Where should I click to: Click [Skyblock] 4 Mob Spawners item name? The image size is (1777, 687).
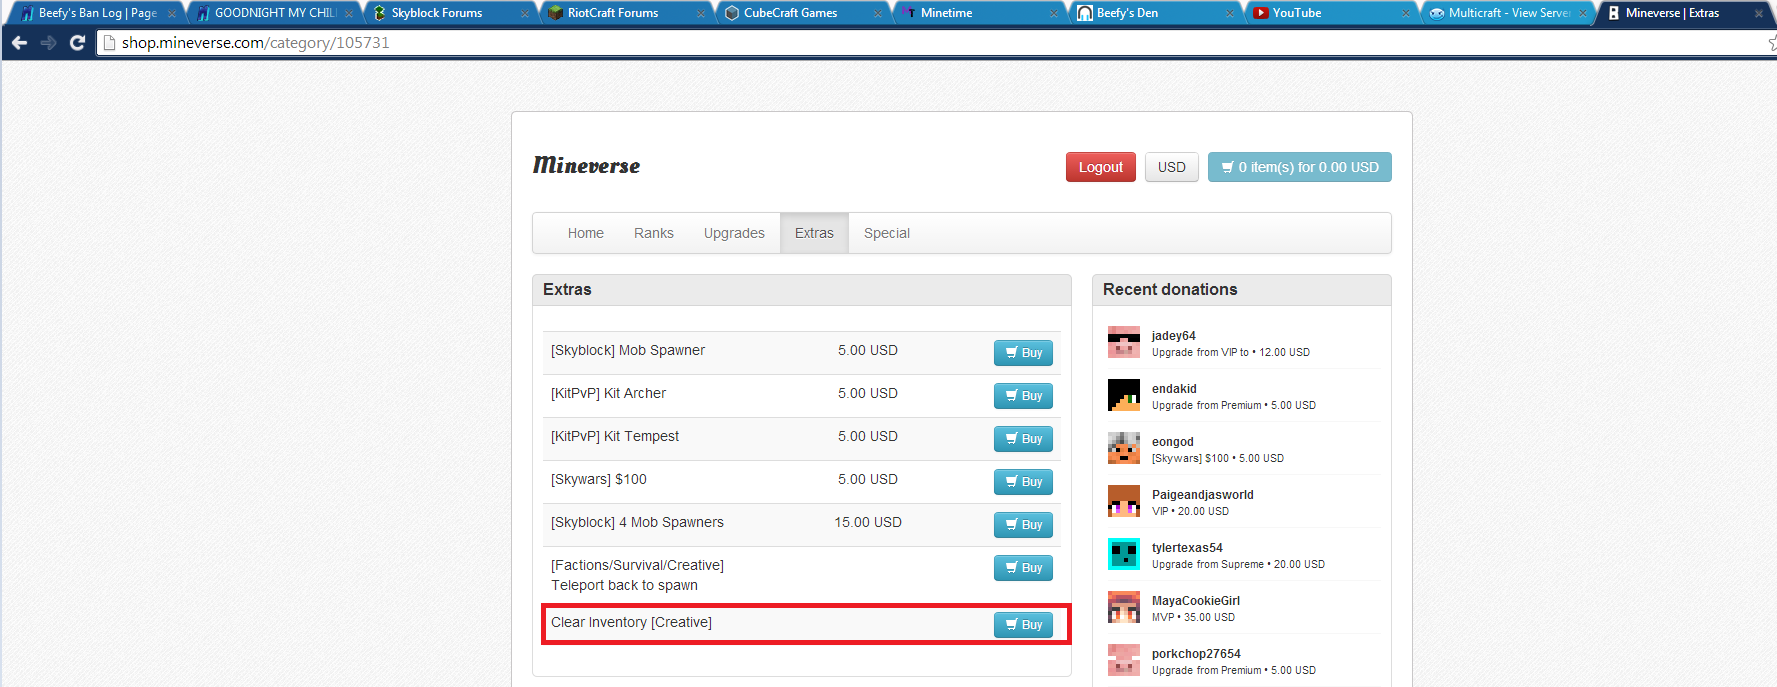pos(637,522)
